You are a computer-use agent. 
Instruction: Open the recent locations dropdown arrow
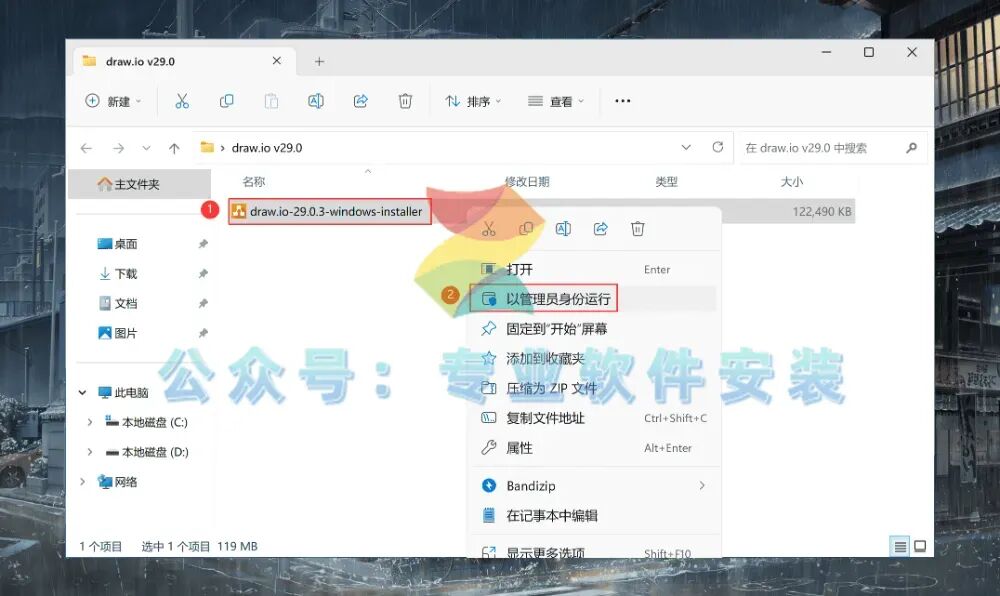pos(146,148)
